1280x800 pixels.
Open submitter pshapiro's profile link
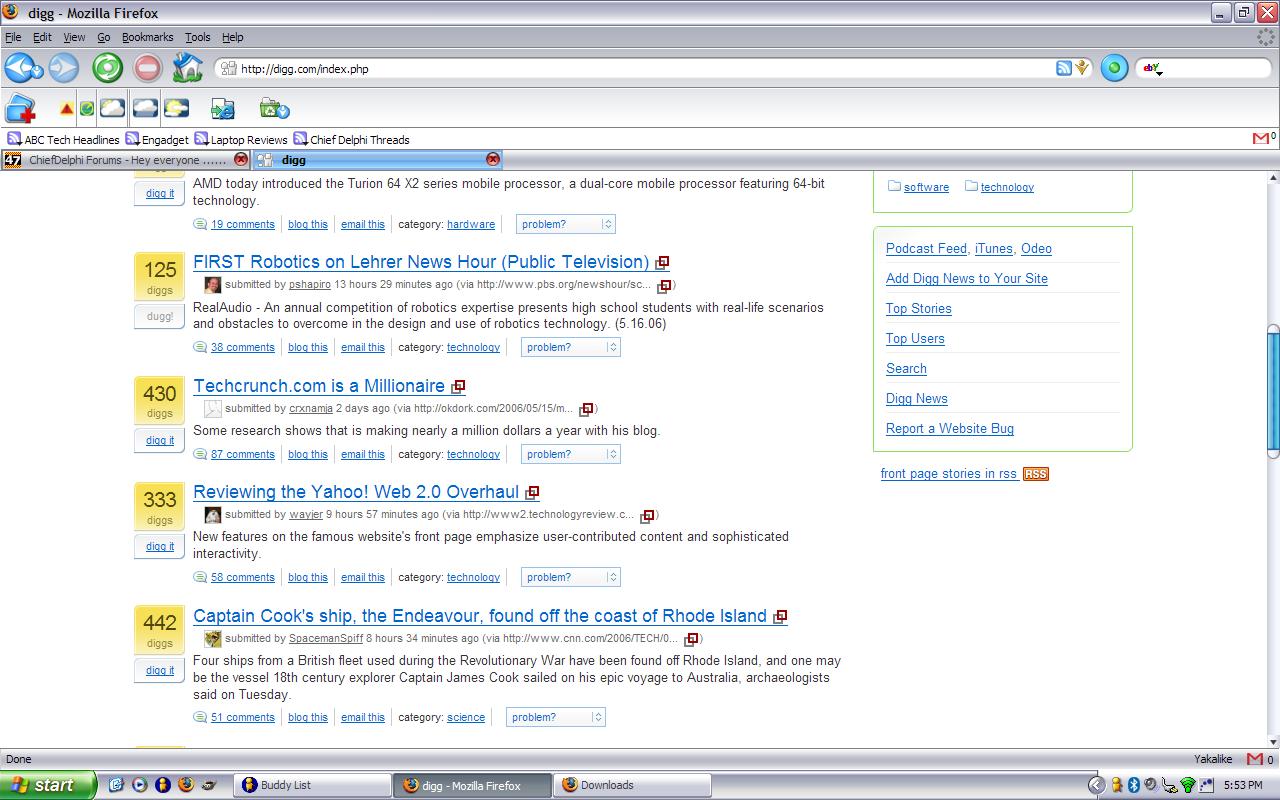pyautogui.click(x=309, y=284)
